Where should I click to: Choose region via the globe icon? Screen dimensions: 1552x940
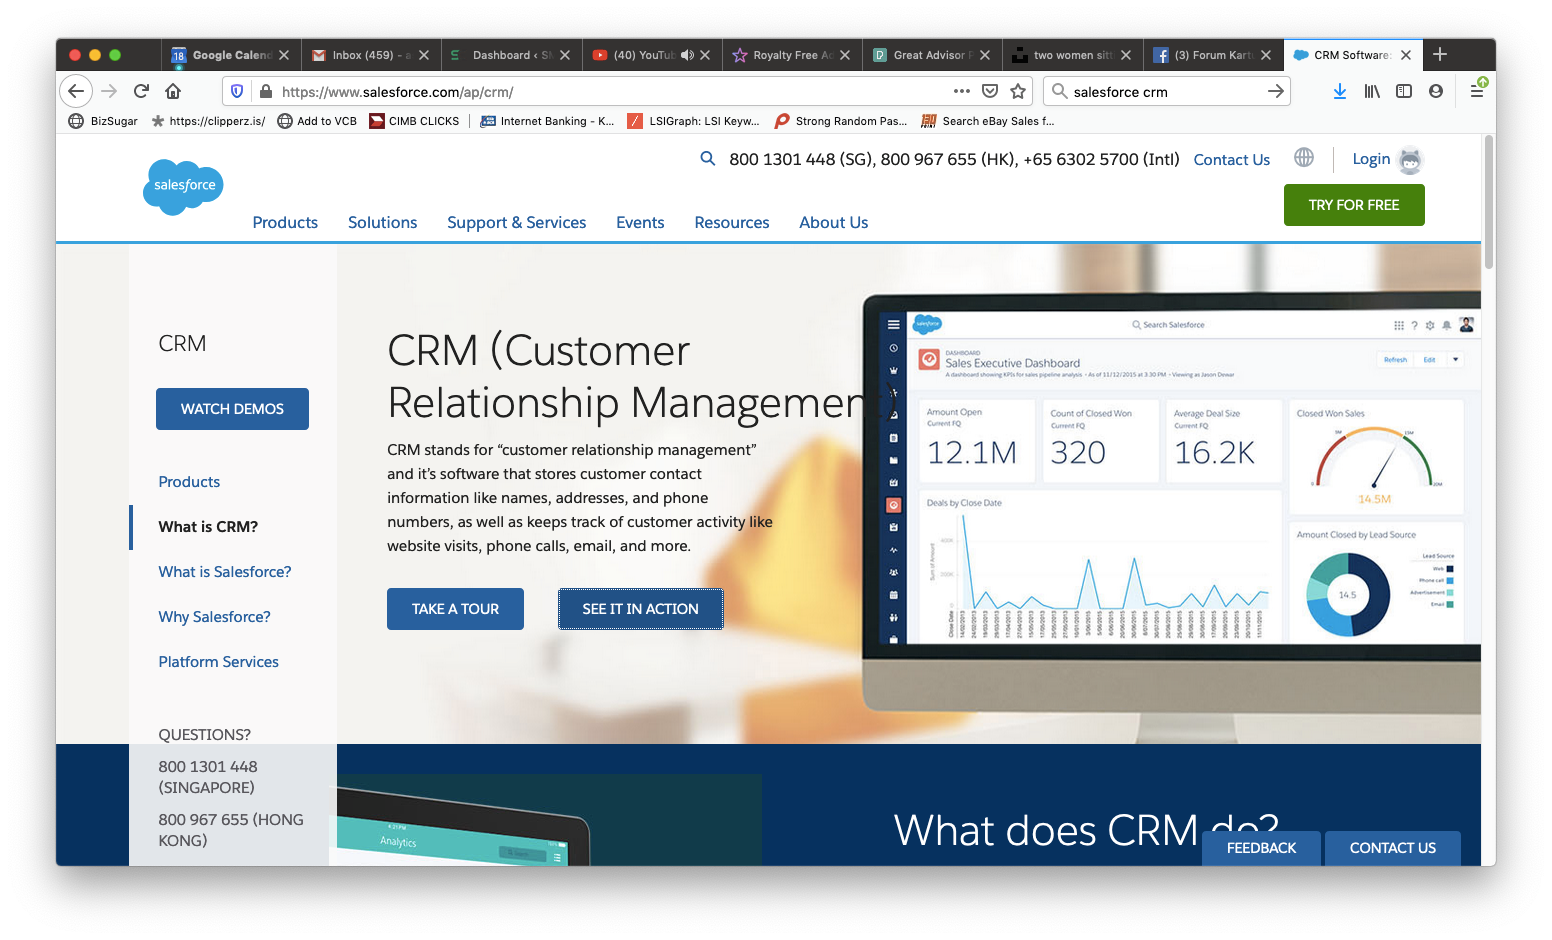(x=1304, y=157)
